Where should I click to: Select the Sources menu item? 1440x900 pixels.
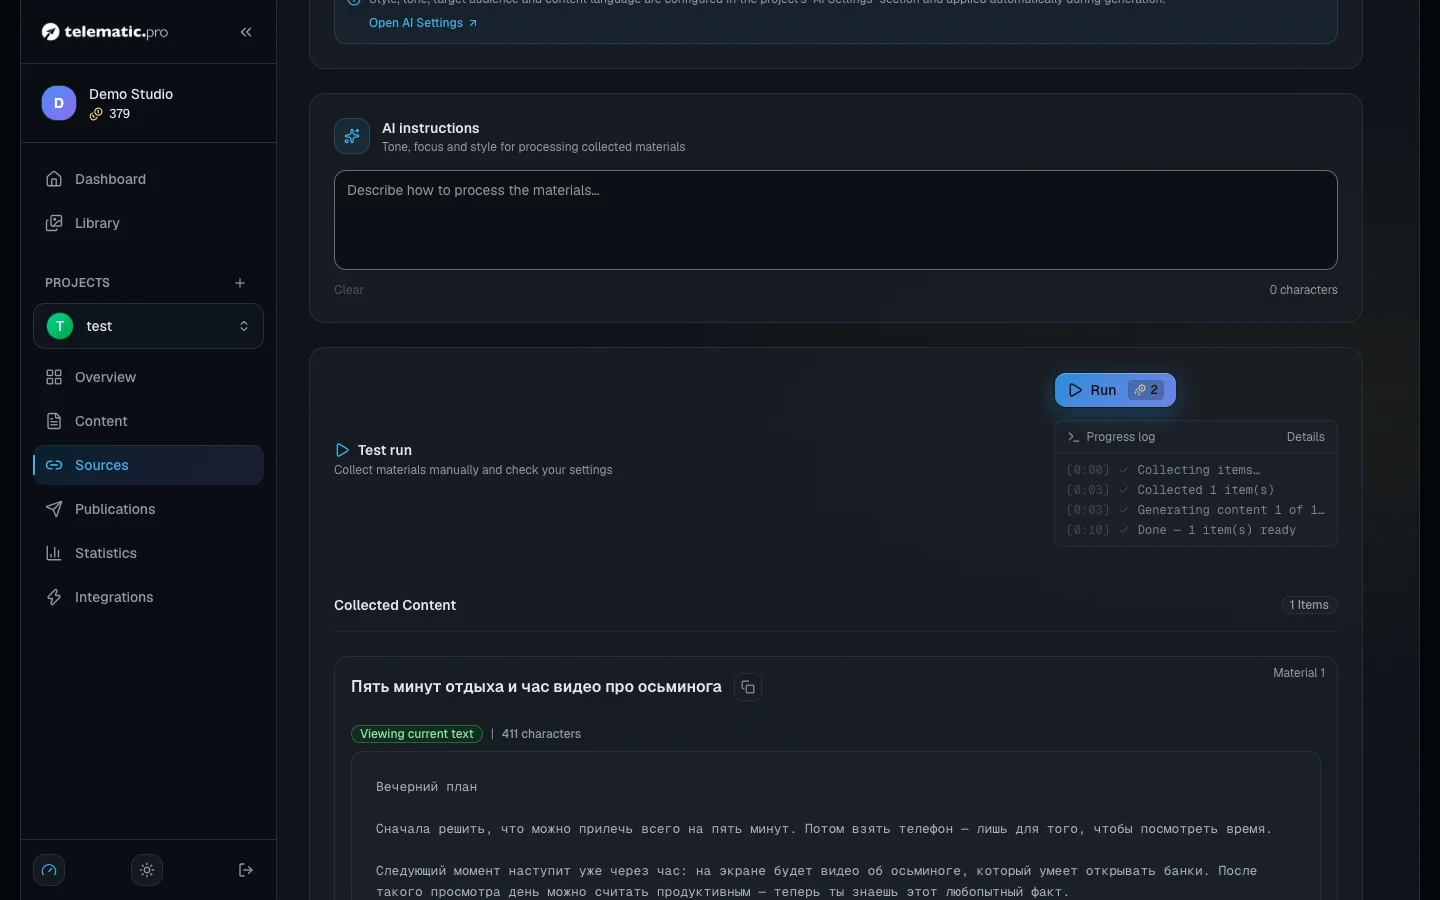pyautogui.click(x=148, y=465)
